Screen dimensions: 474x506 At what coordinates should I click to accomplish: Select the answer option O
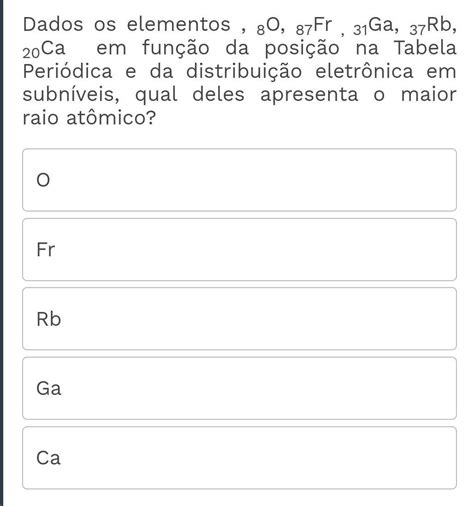pos(239,180)
